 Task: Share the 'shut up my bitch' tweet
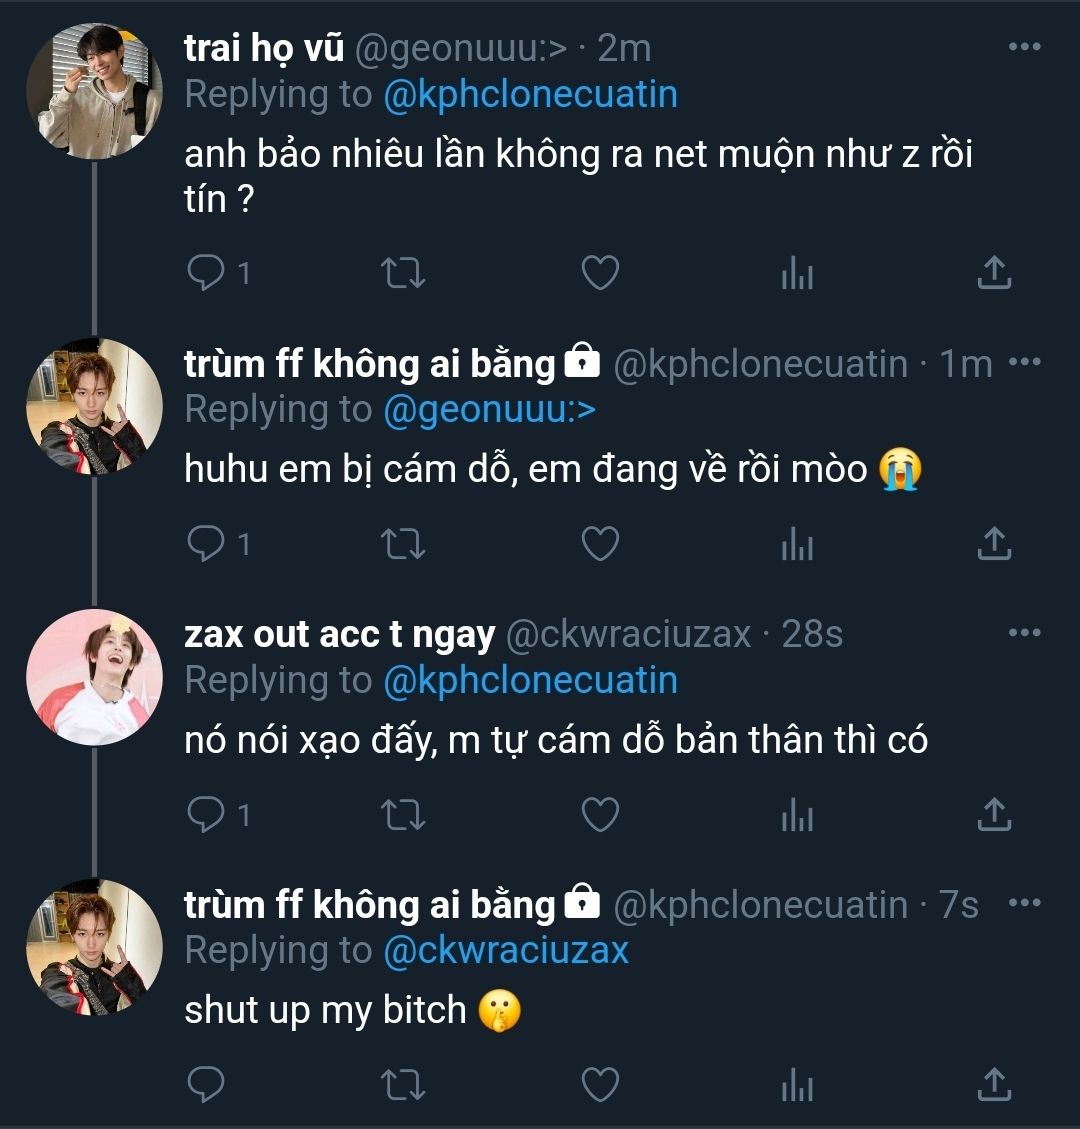(x=994, y=1084)
